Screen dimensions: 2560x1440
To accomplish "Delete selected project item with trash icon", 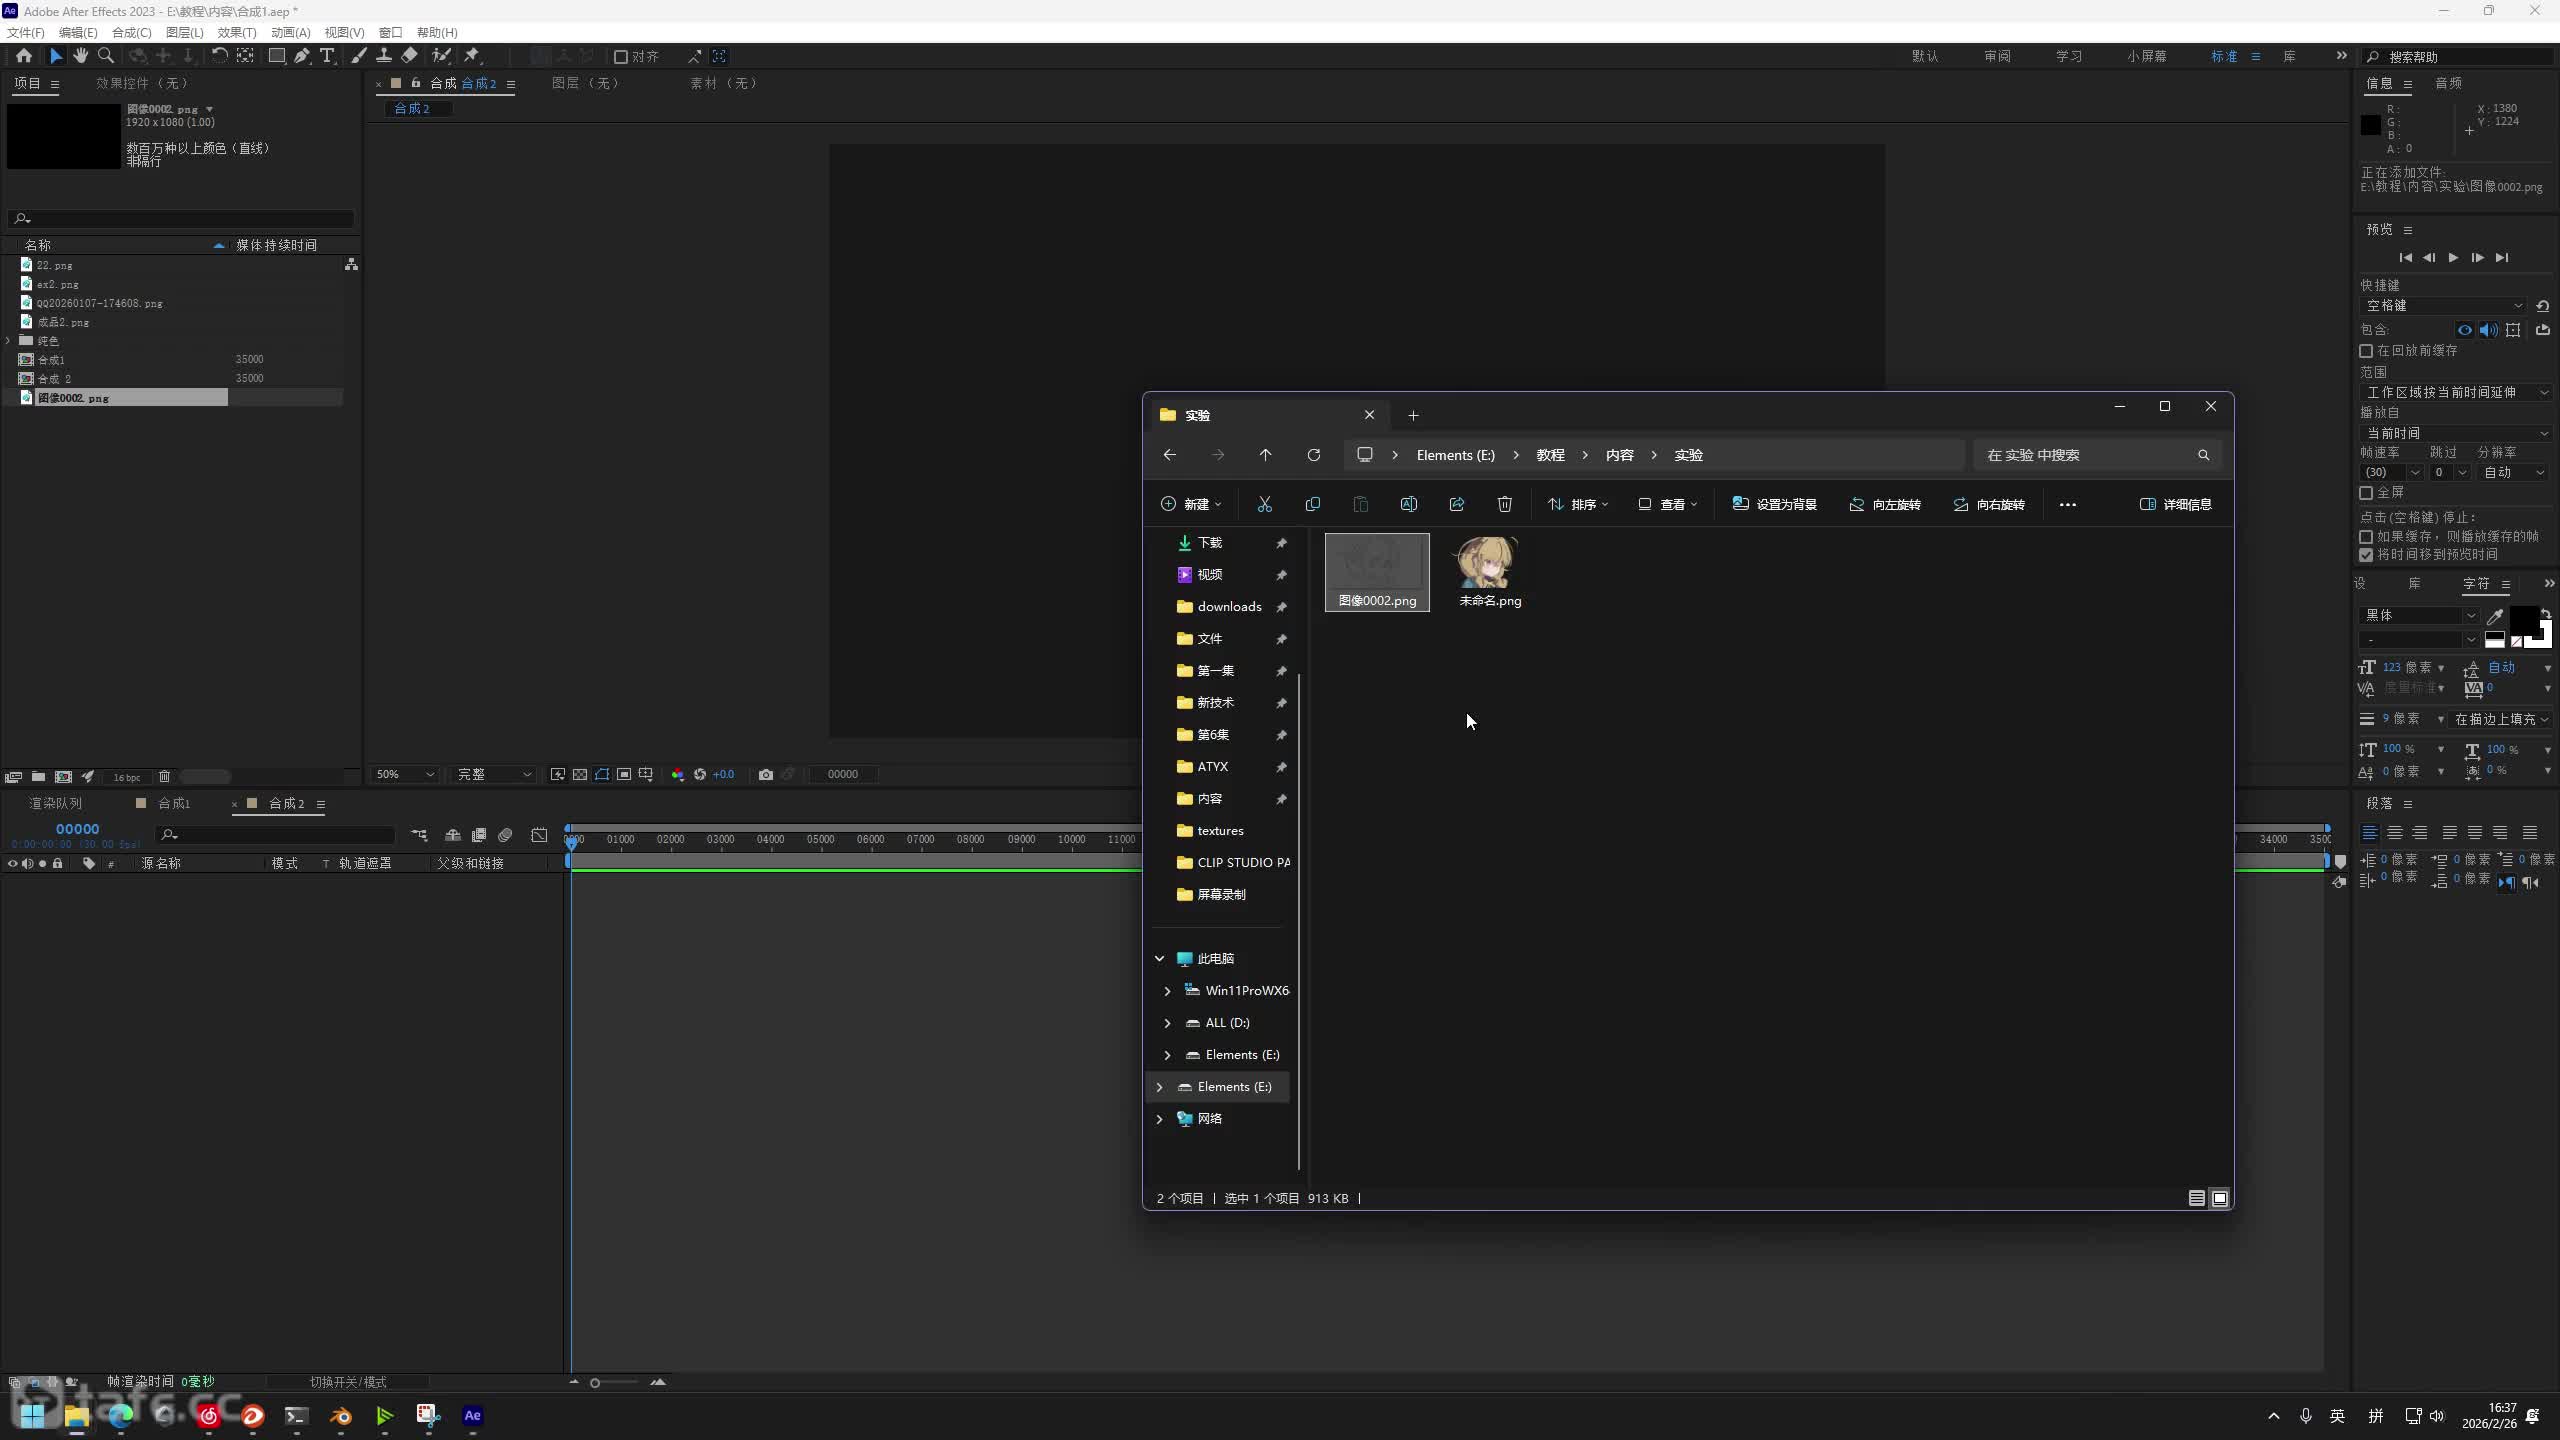I will pyautogui.click(x=165, y=777).
